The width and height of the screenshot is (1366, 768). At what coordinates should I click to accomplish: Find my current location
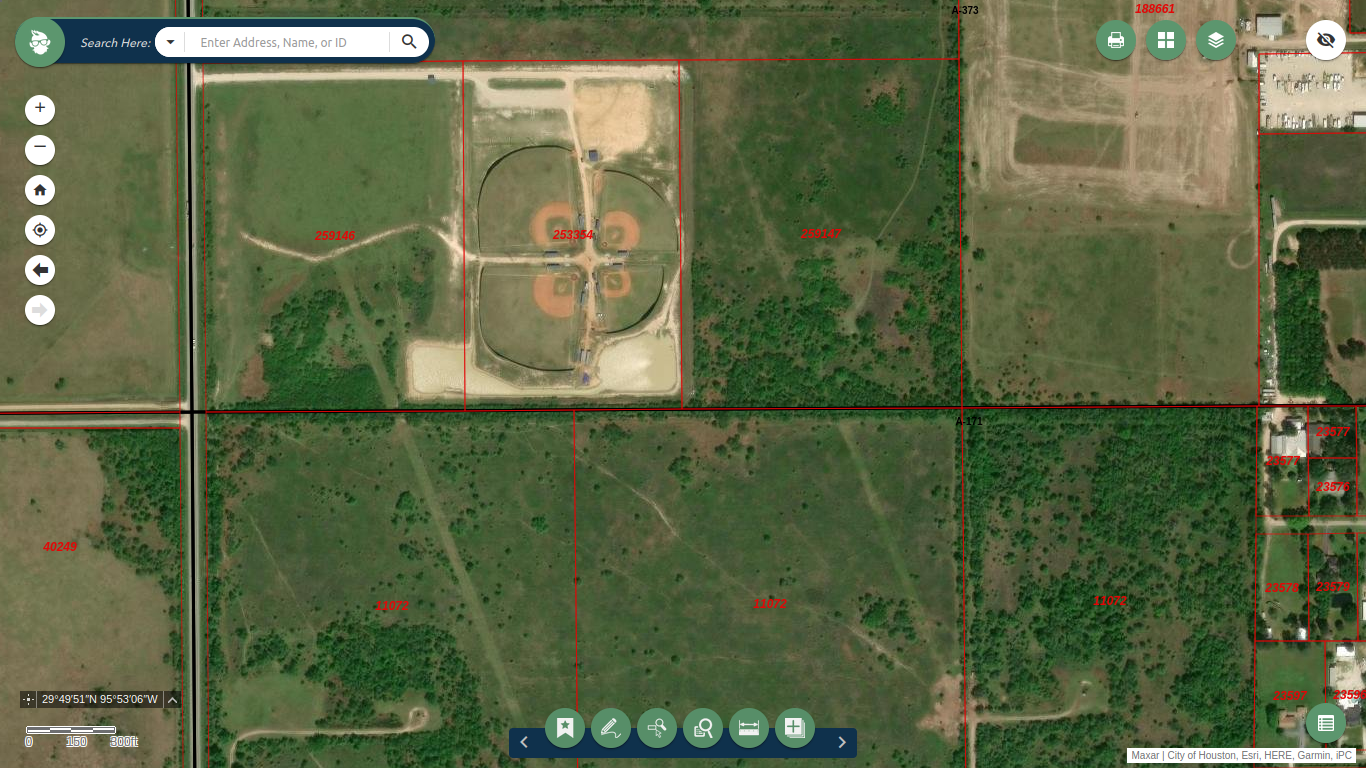click(40, 230)
